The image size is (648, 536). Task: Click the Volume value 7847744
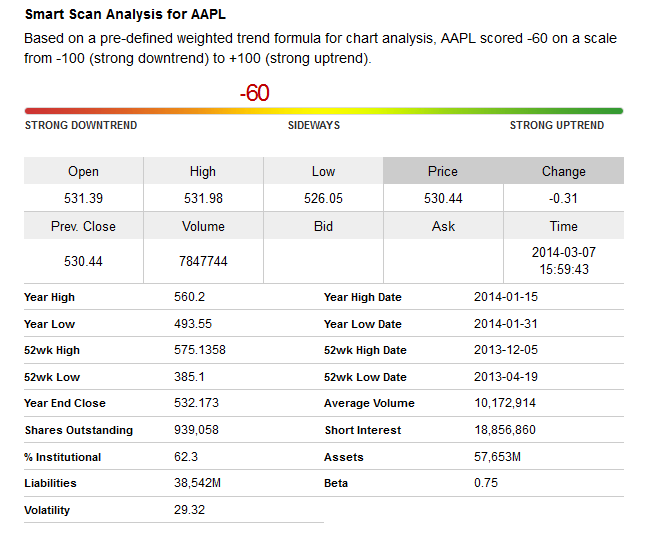click(203, 261)
